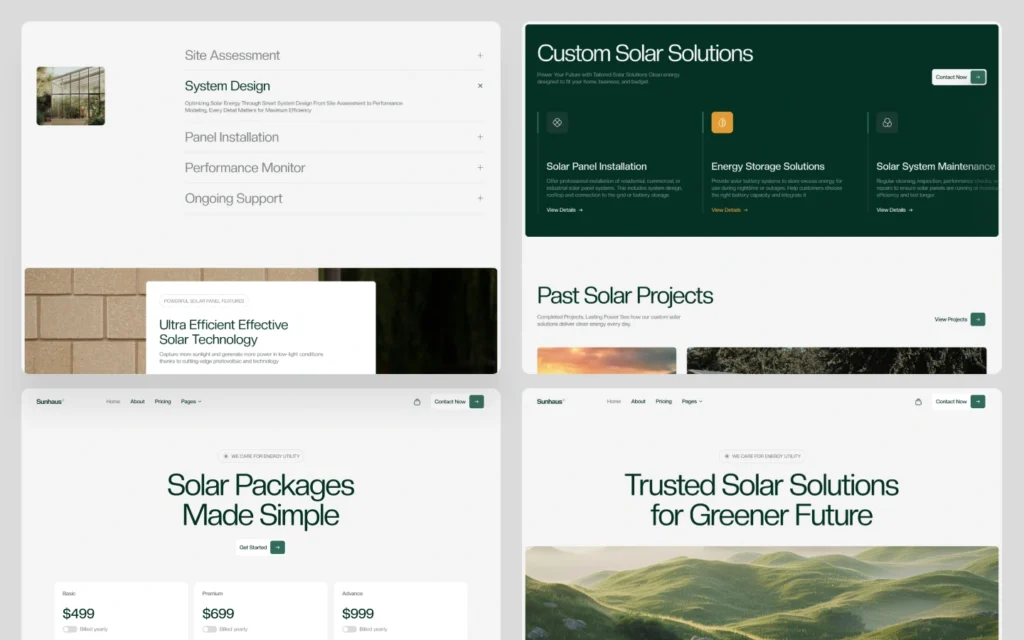Click Contact Now on the Trusted Solar Solutions header
Screen dimensions: 1024x640
959,402
